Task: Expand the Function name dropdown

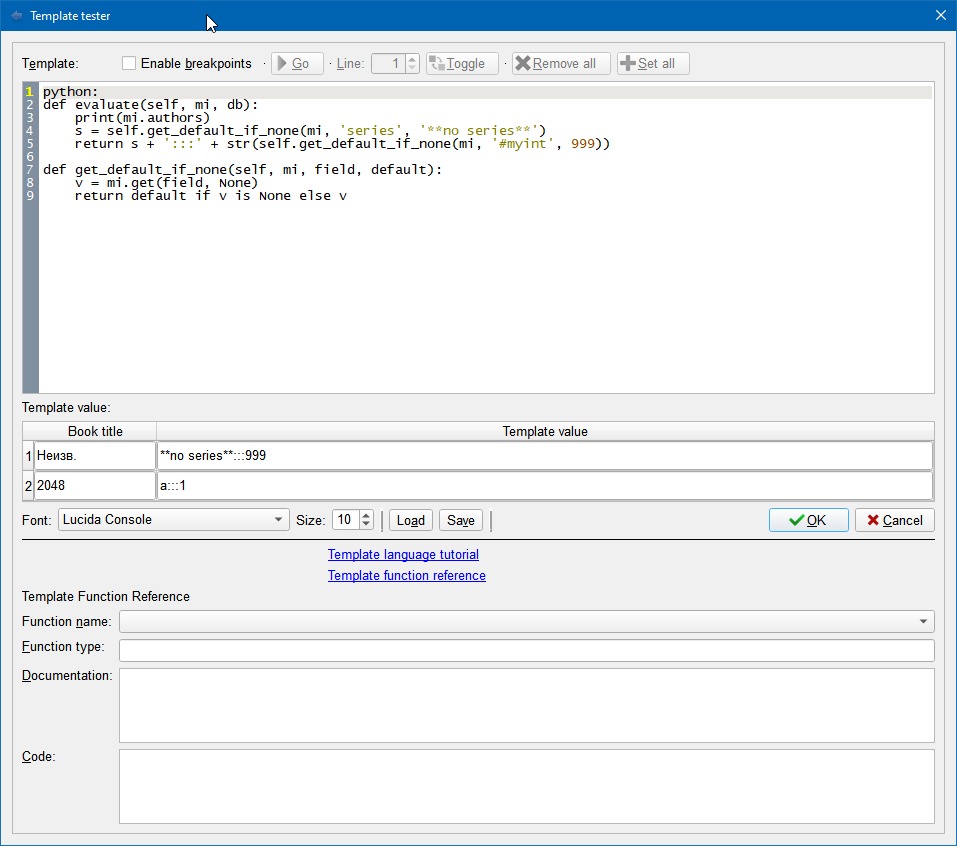Action: (922, 622)
